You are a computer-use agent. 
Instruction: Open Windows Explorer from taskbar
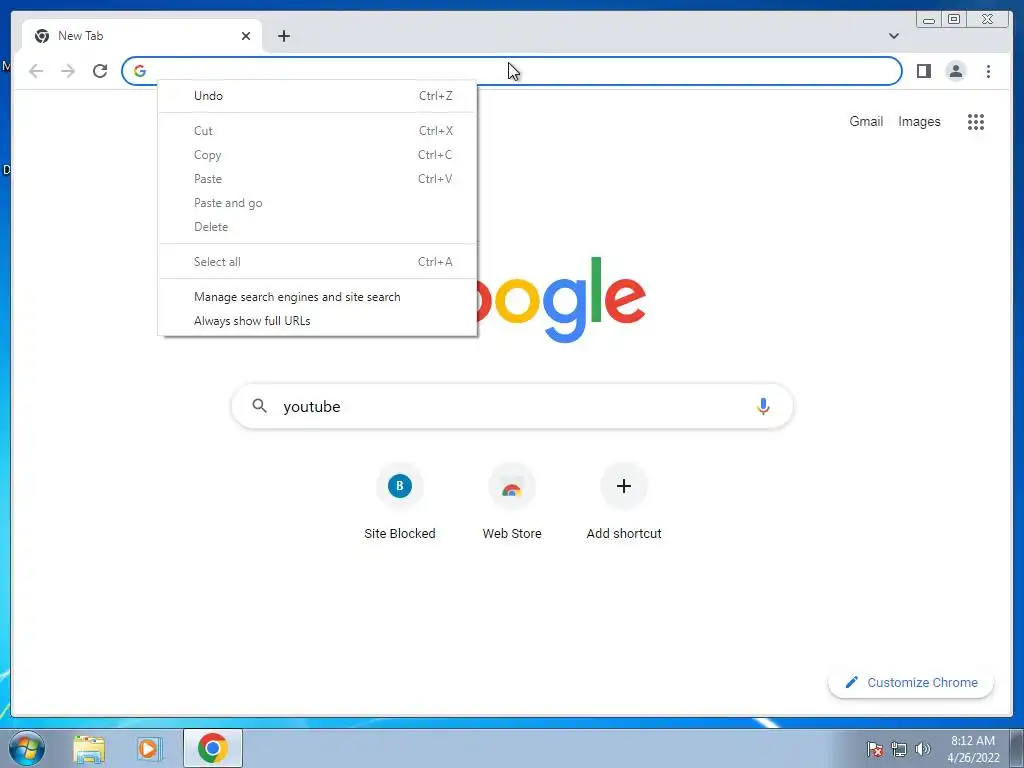click(x=89, y=748)
